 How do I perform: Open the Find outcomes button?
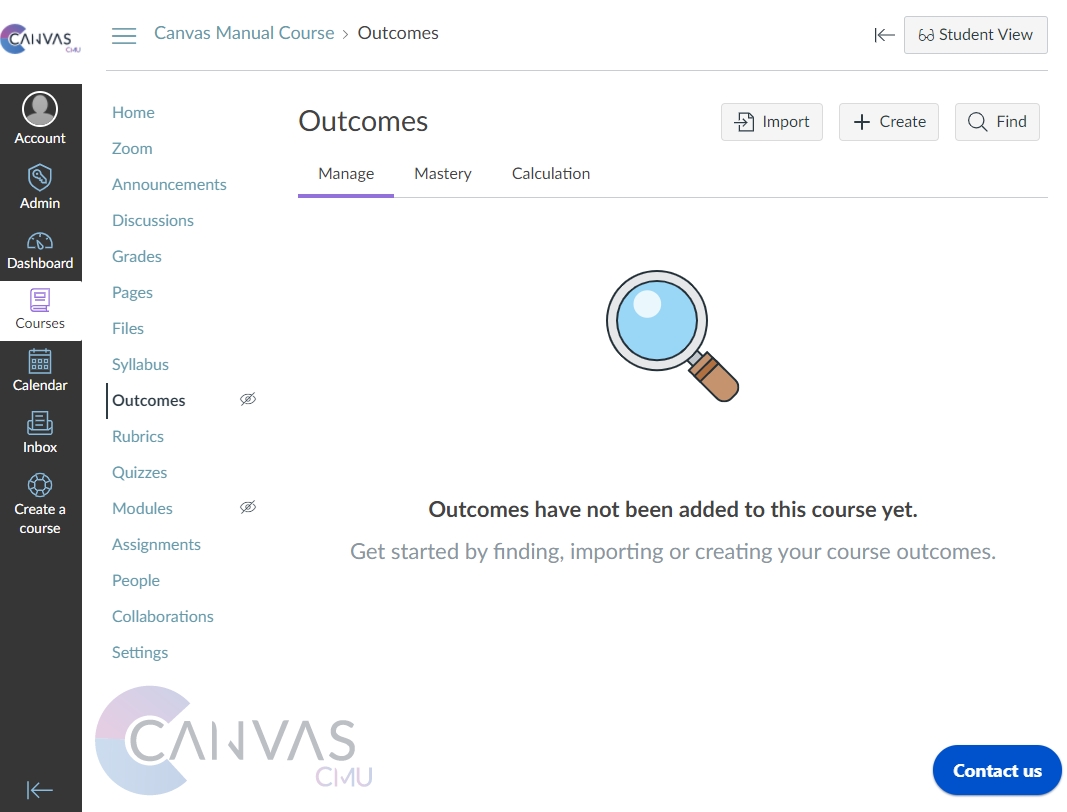(x=997, y=122)
